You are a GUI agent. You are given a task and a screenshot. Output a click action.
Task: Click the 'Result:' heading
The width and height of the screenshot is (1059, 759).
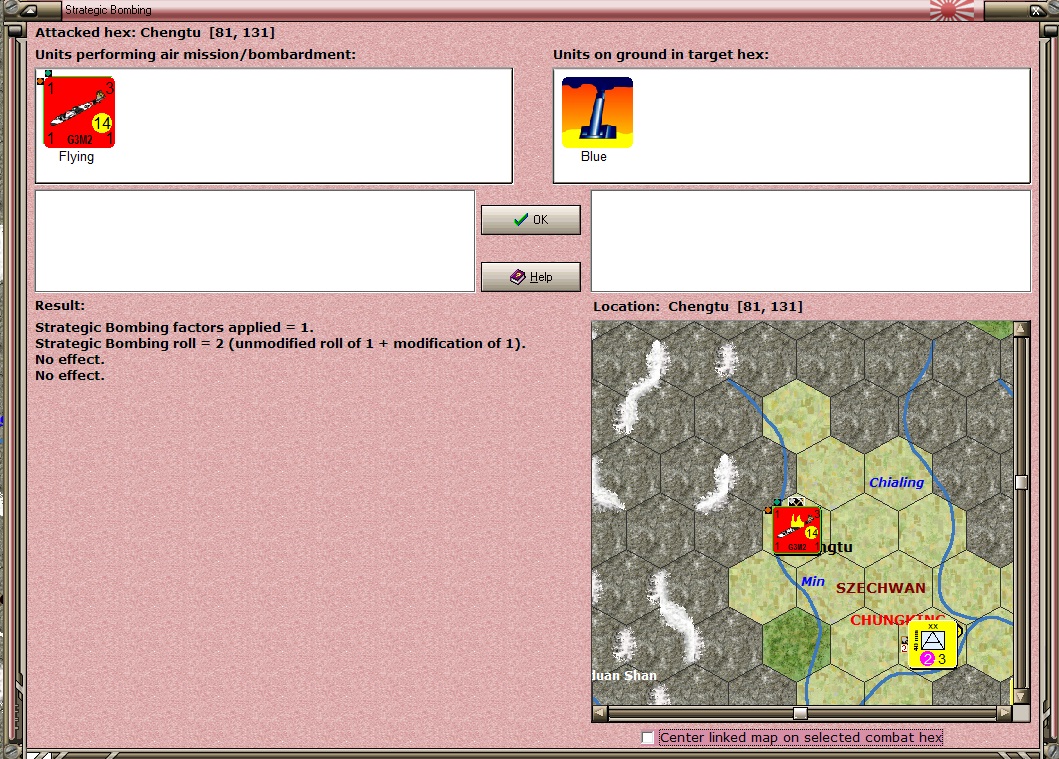coord(60,305)
